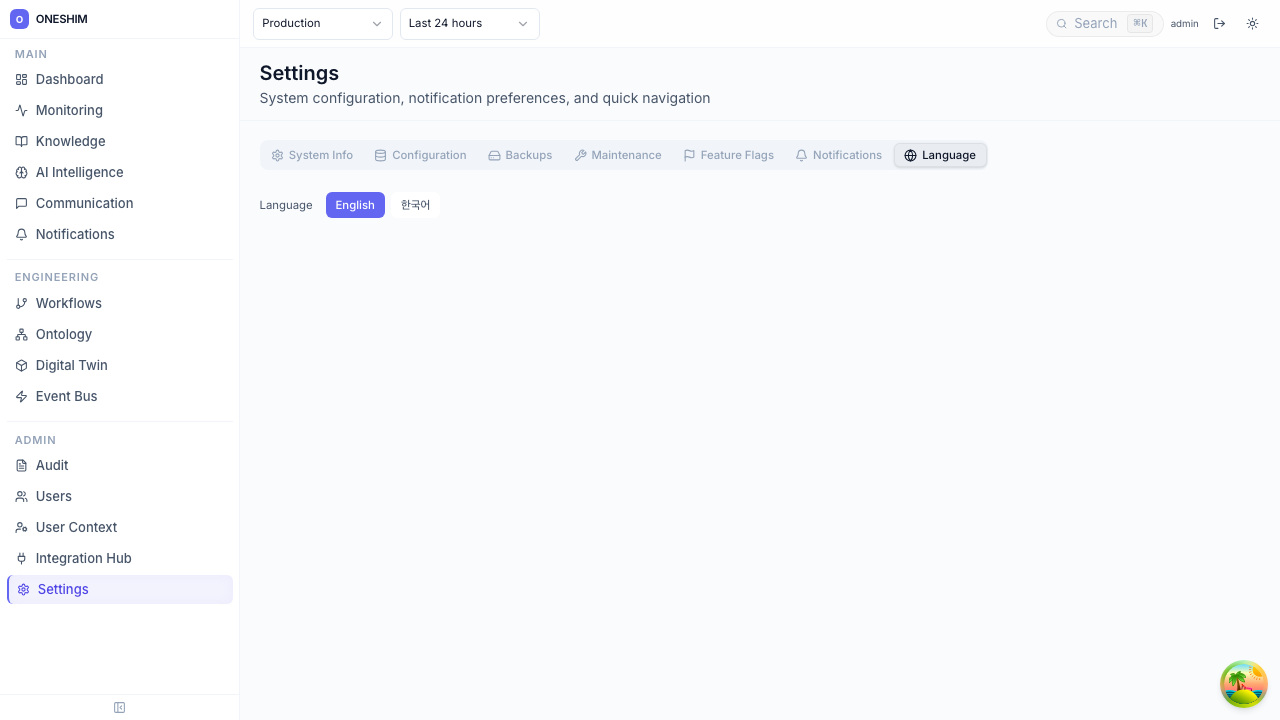This screenshot has width=1280, height=720.
Task: Open the Maintenance settings tab
Action: point(617,155)
